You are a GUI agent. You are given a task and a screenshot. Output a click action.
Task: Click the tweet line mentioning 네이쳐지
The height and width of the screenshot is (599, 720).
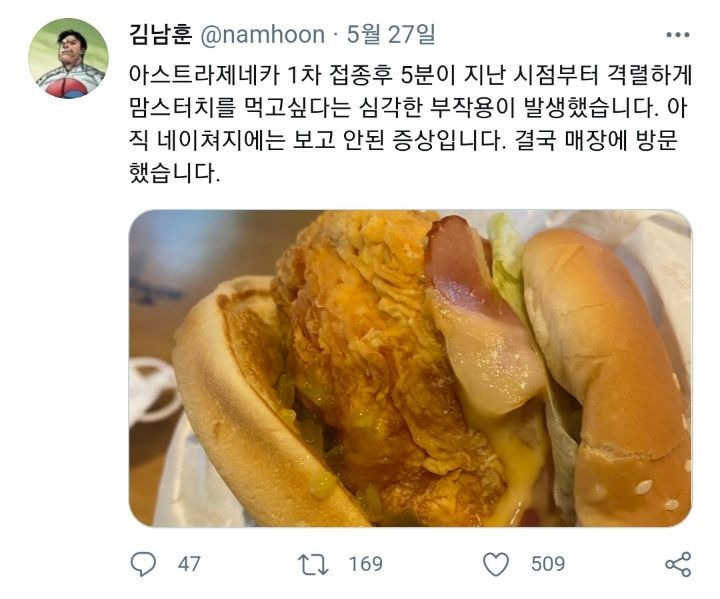coord(403,141)
